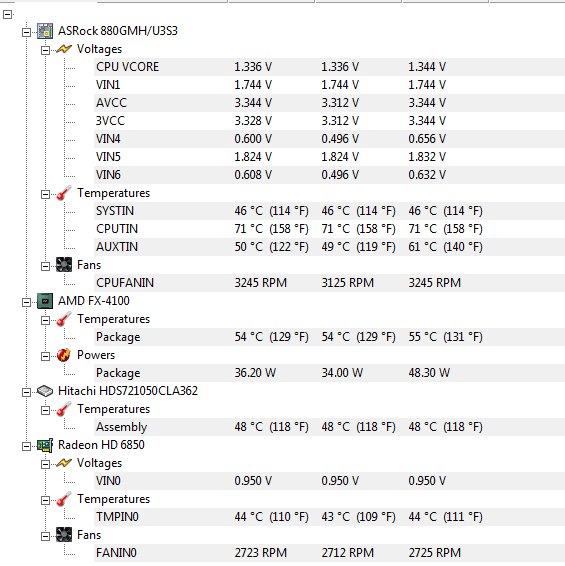Collapse the ASRock Fans group
The image size is (565, 566).
click(x=45, y=266)
